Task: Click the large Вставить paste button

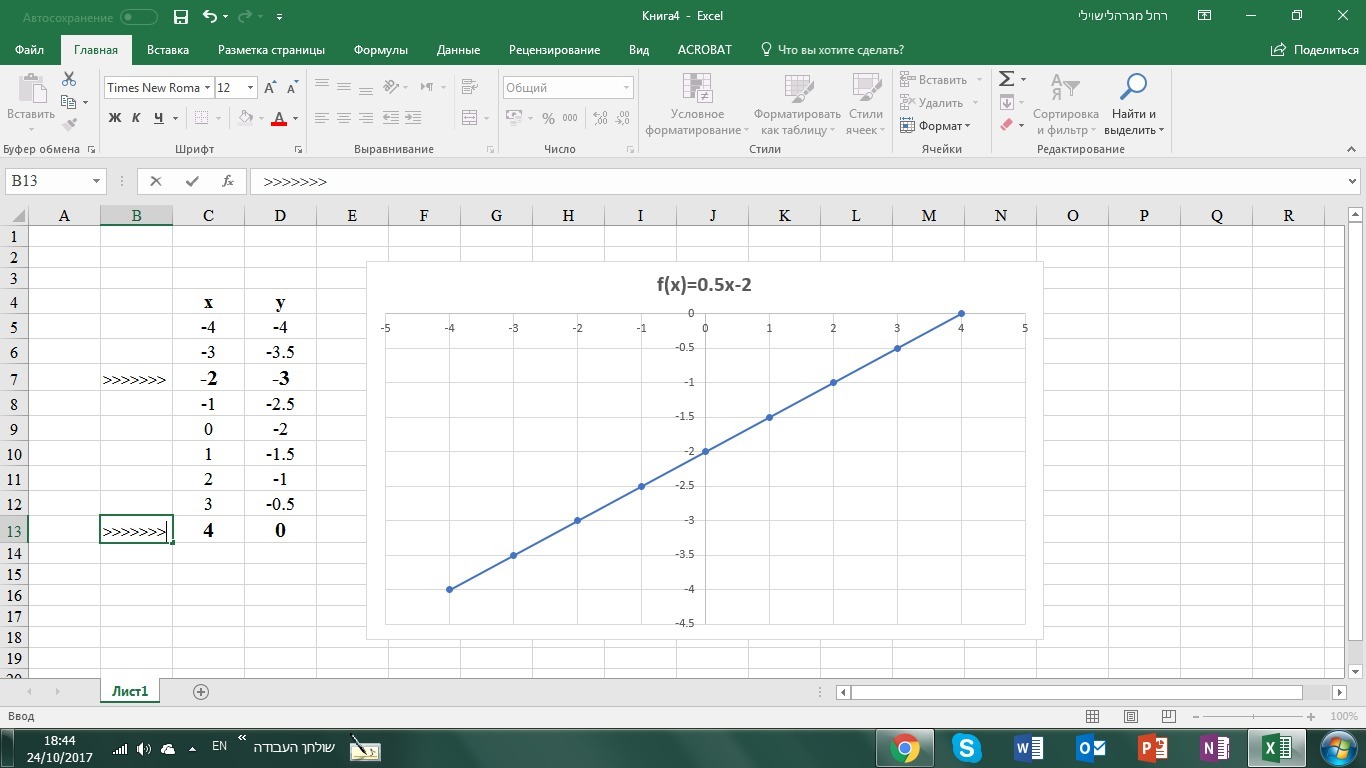Action: click(x=31, y=103)
